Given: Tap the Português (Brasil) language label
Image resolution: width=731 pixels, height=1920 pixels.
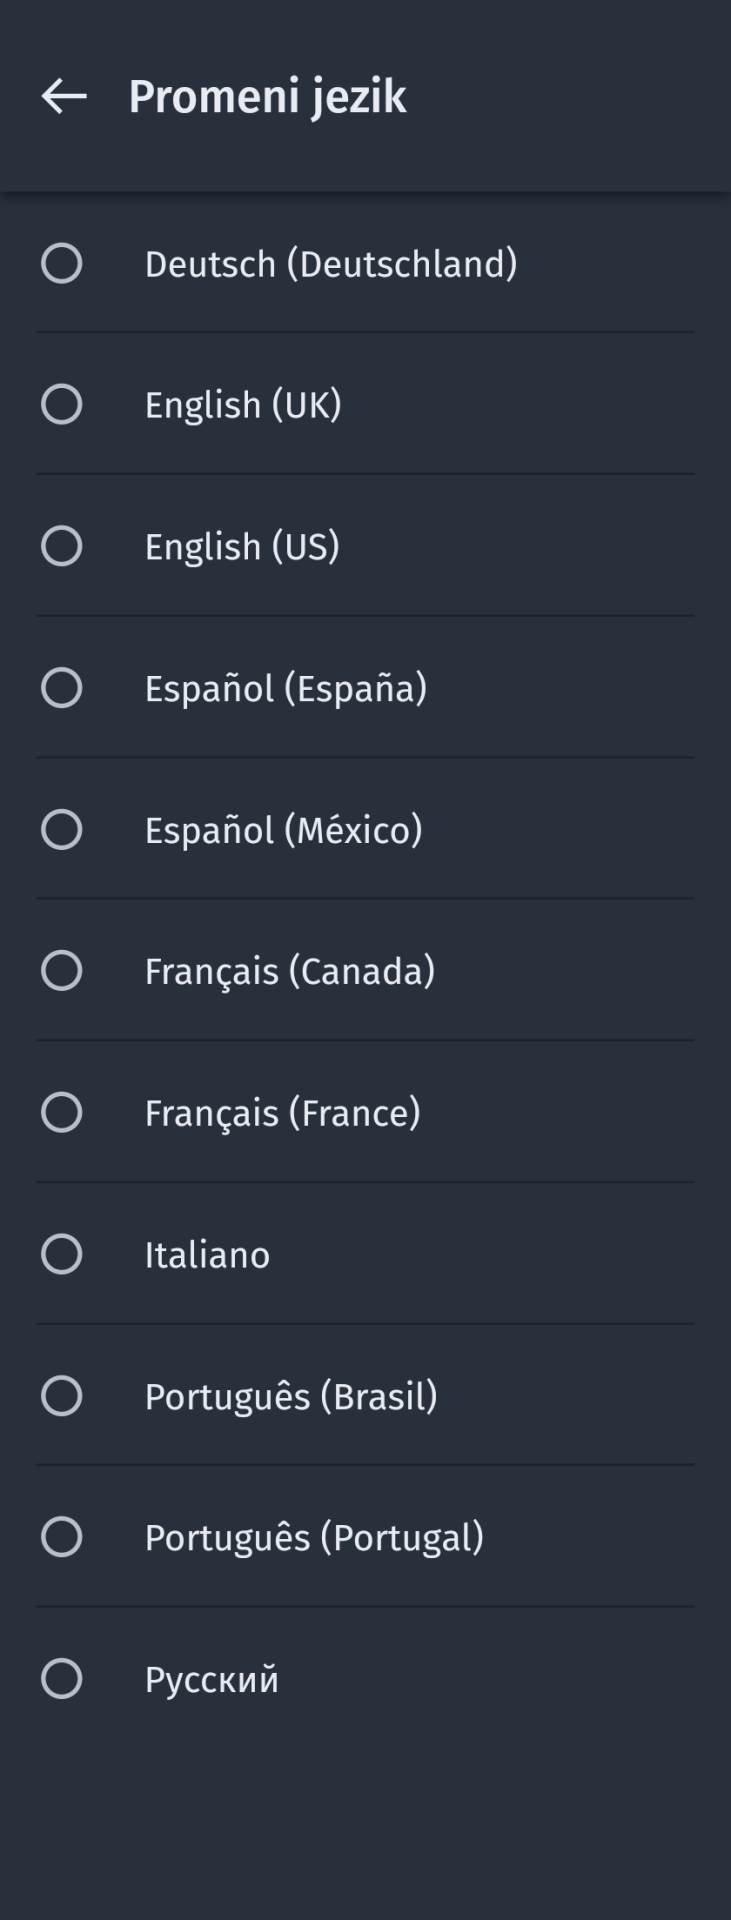Looking at the screenshot, I should point(291,1397).
